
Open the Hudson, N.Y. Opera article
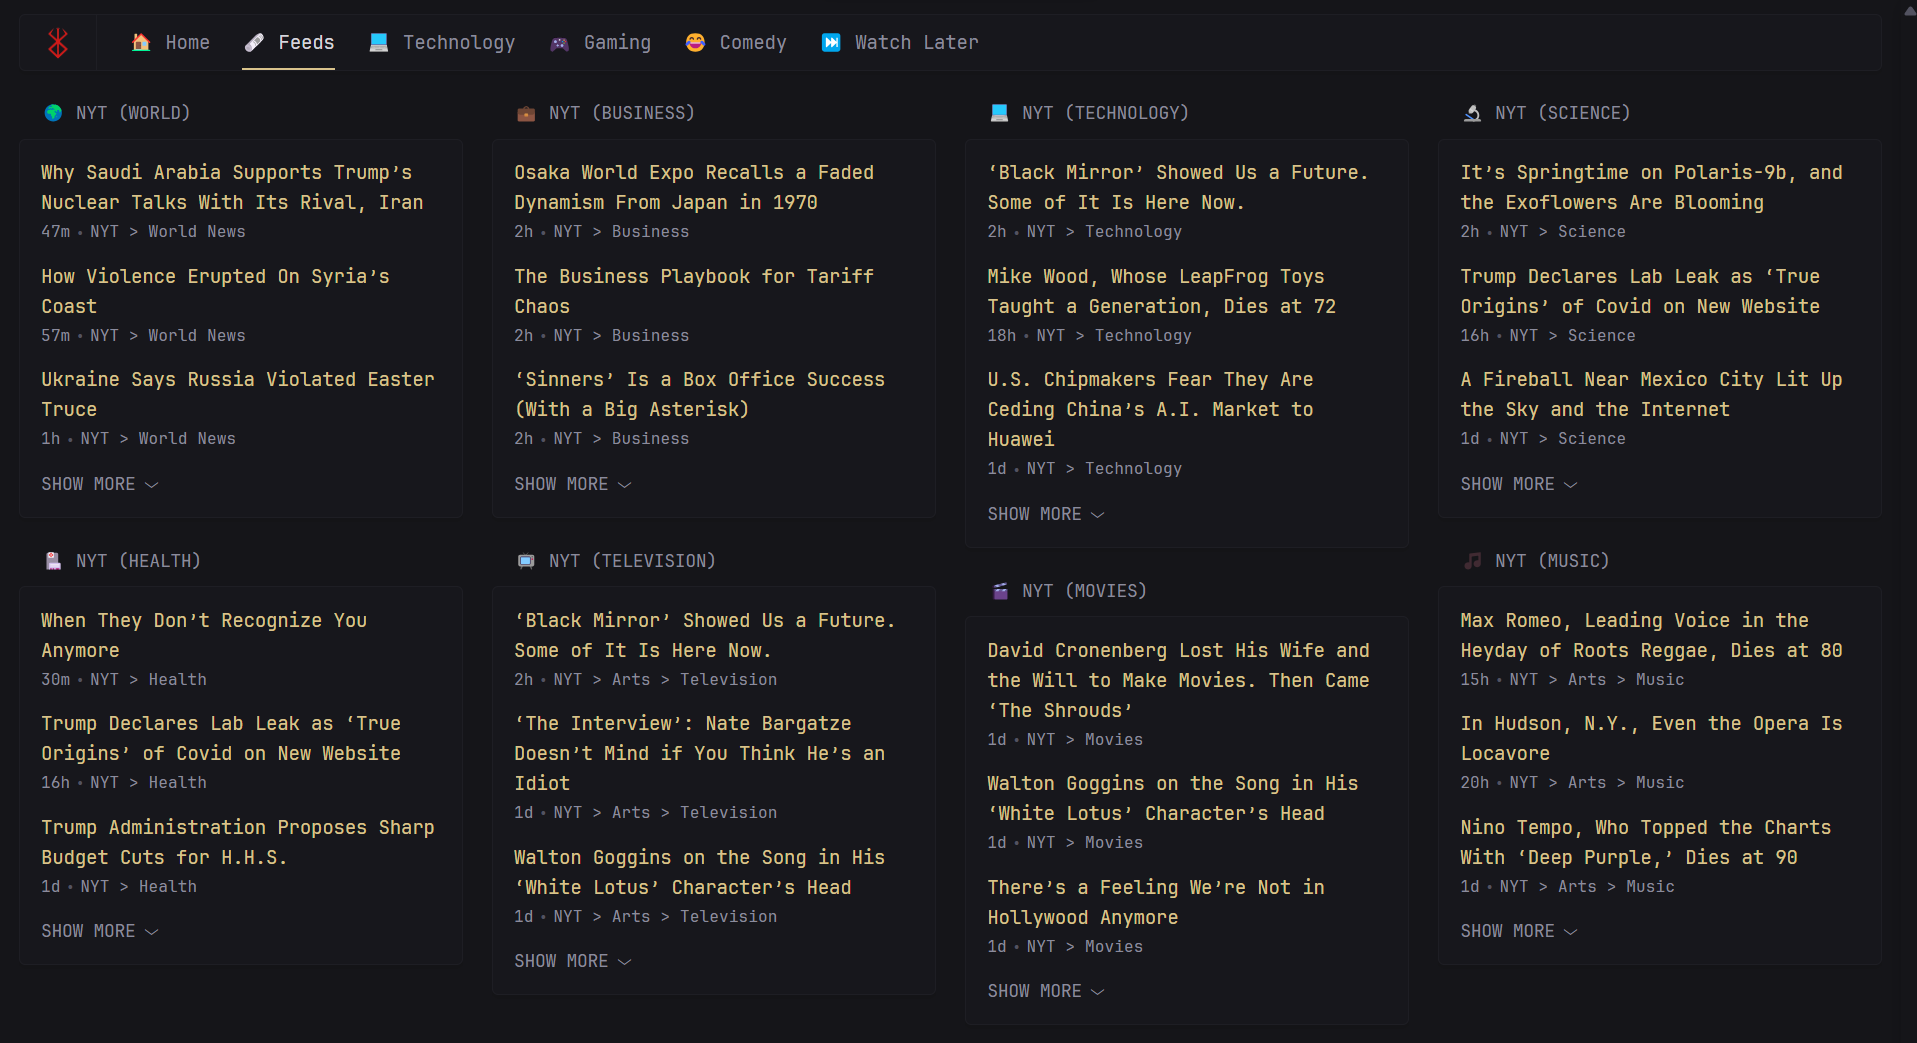pos(1651,738)
